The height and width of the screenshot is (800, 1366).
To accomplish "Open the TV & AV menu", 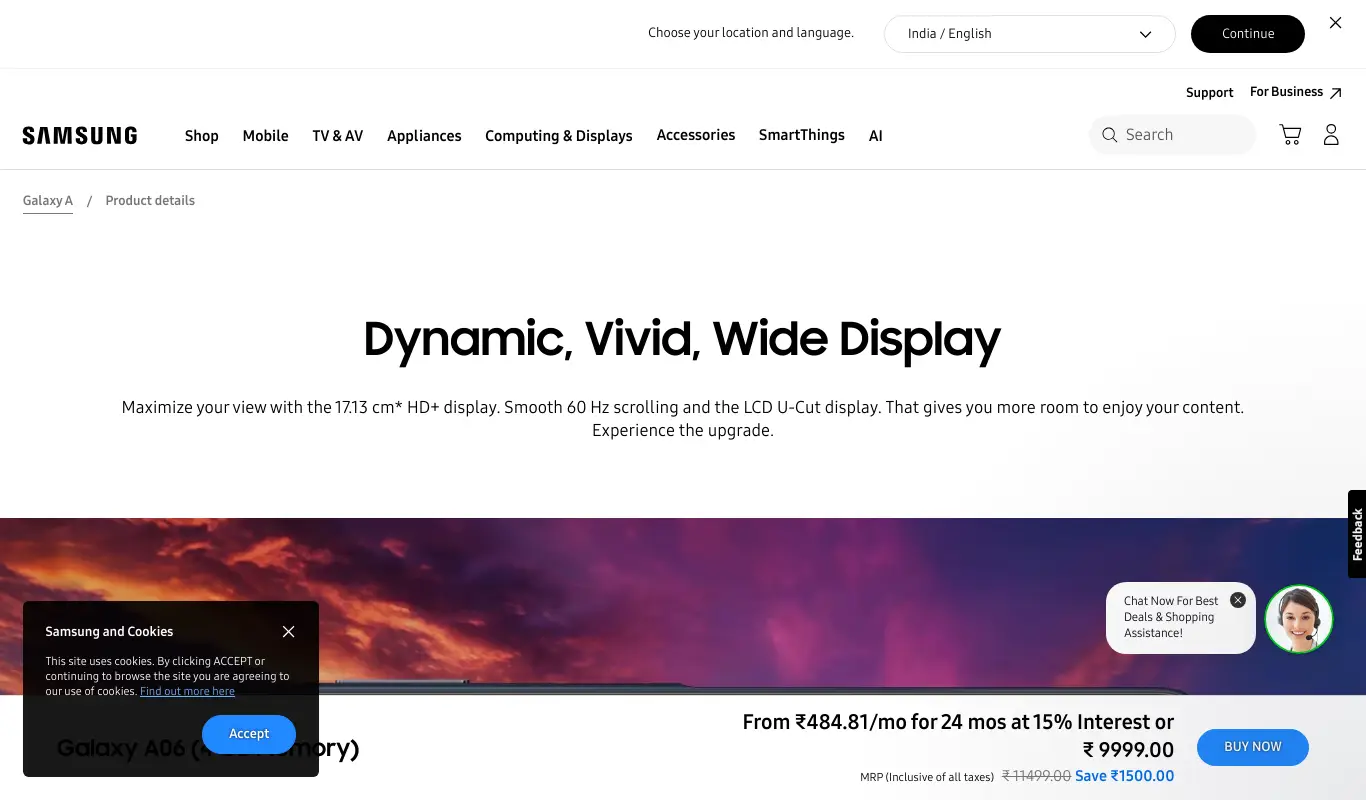I will 338,136.
